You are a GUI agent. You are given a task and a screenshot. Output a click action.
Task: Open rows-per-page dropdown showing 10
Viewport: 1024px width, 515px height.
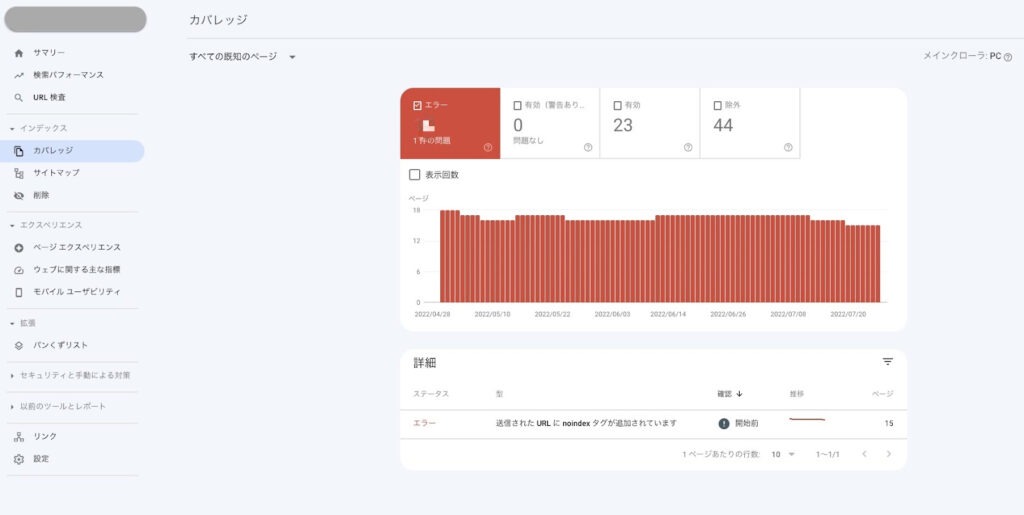click(783, 454)
